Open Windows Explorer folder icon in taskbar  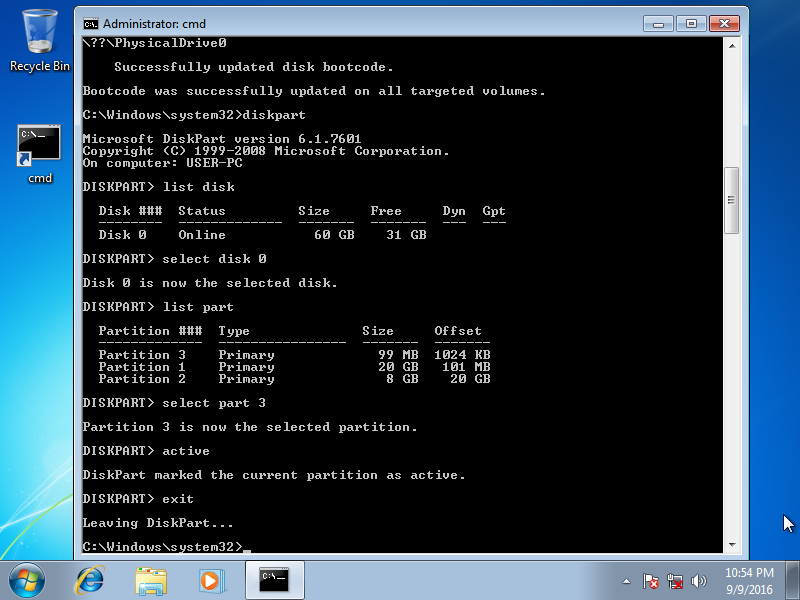[x=151, y=581]
